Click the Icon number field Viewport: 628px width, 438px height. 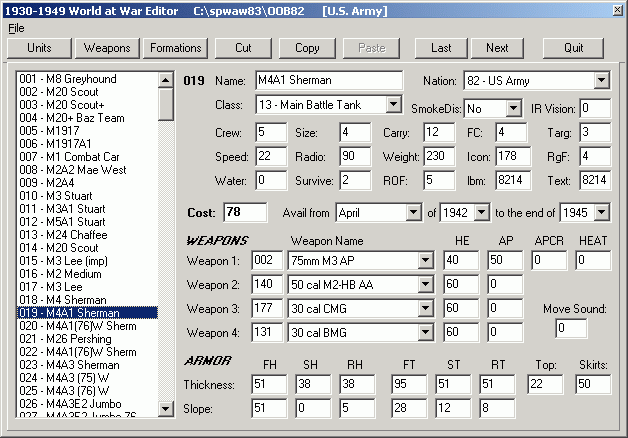513,157
